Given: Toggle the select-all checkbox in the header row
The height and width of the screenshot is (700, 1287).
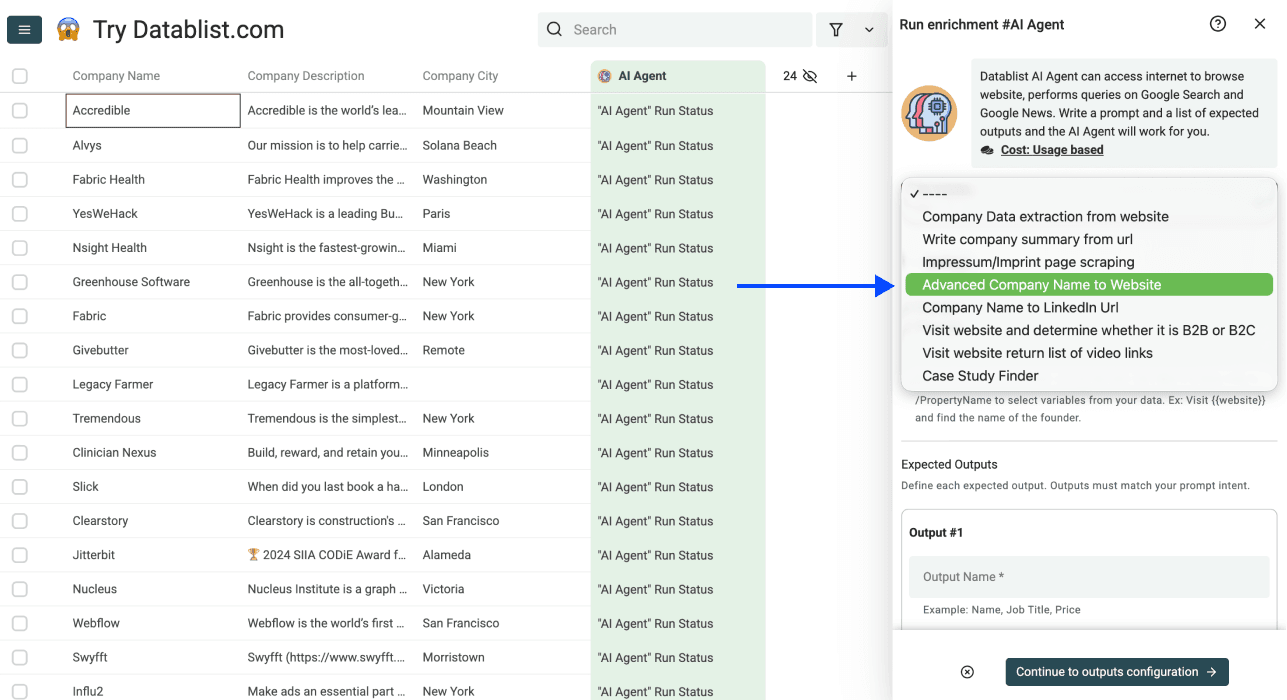Looking at the screenshot, I should (18, 75).
